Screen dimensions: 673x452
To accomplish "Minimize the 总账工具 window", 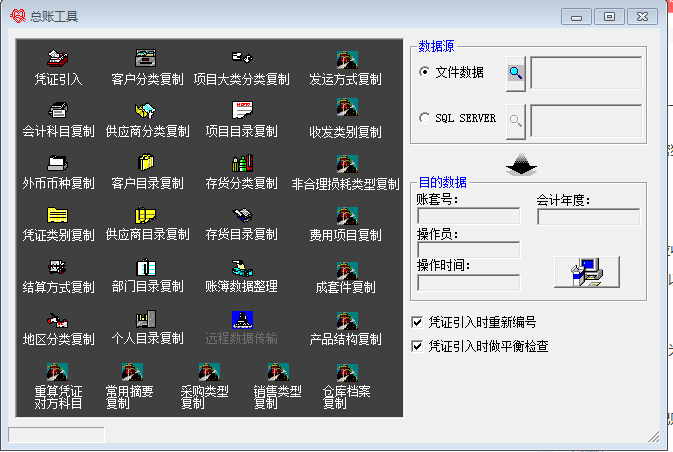I will (576, 17).
